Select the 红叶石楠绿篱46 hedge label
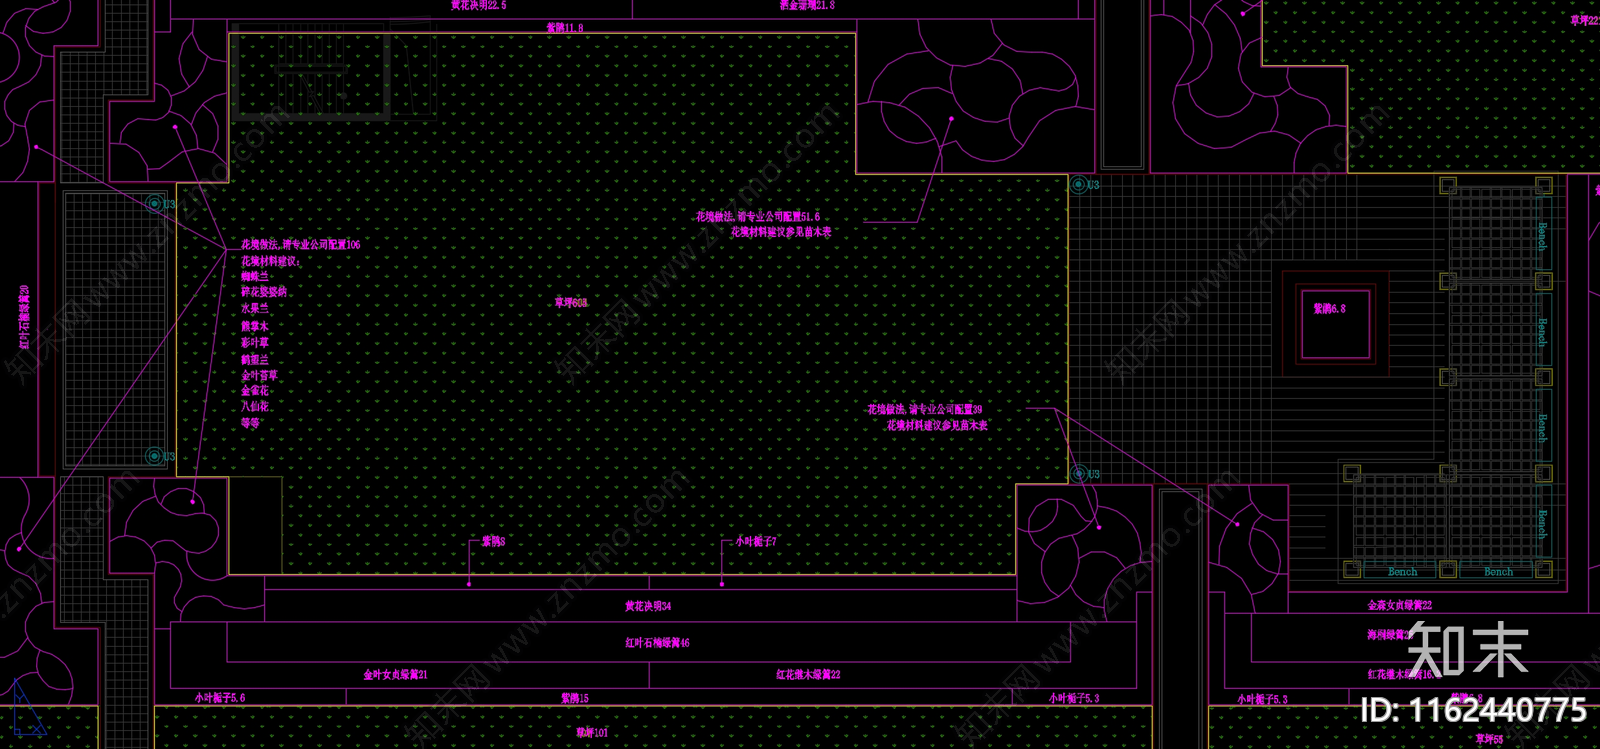This screenshot has height=749, width=1600. (x=657, y=643)
